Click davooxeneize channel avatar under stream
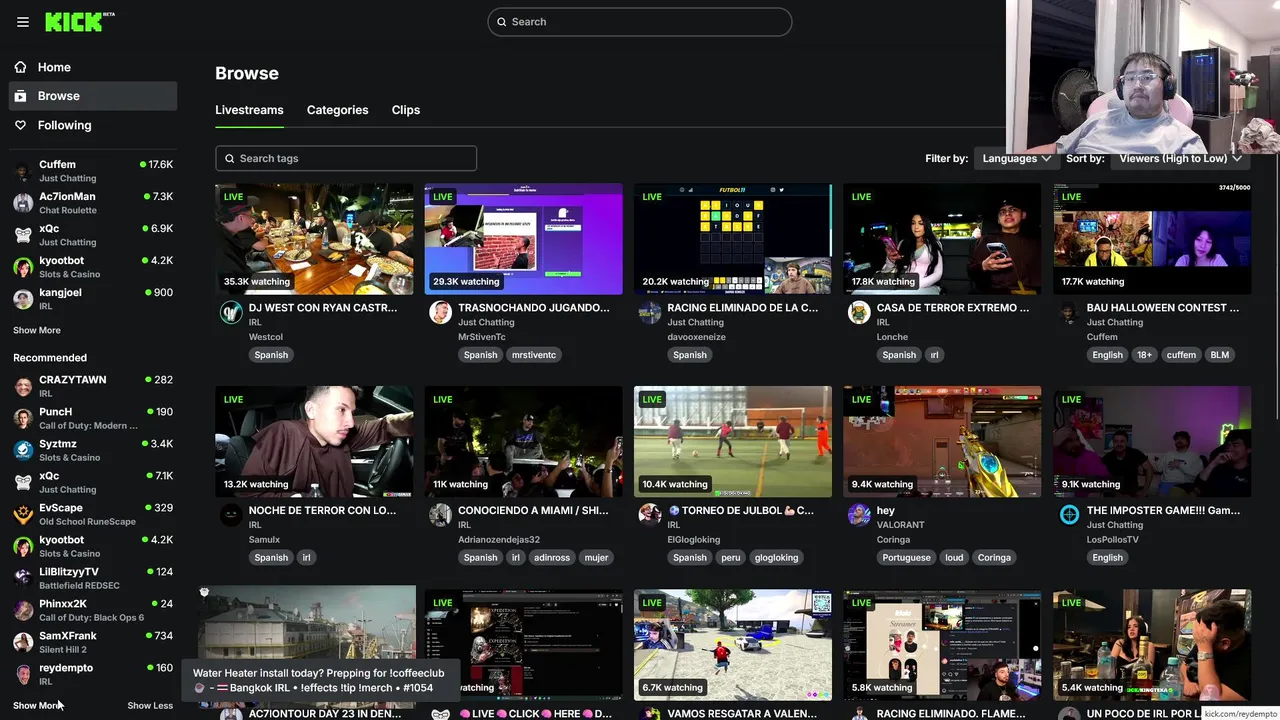Screen dimensions: 1280x720 pos(650,312)
